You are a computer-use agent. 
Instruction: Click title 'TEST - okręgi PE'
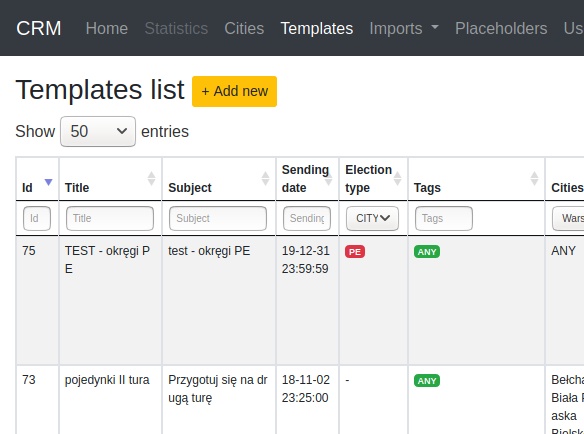(107, 260)
